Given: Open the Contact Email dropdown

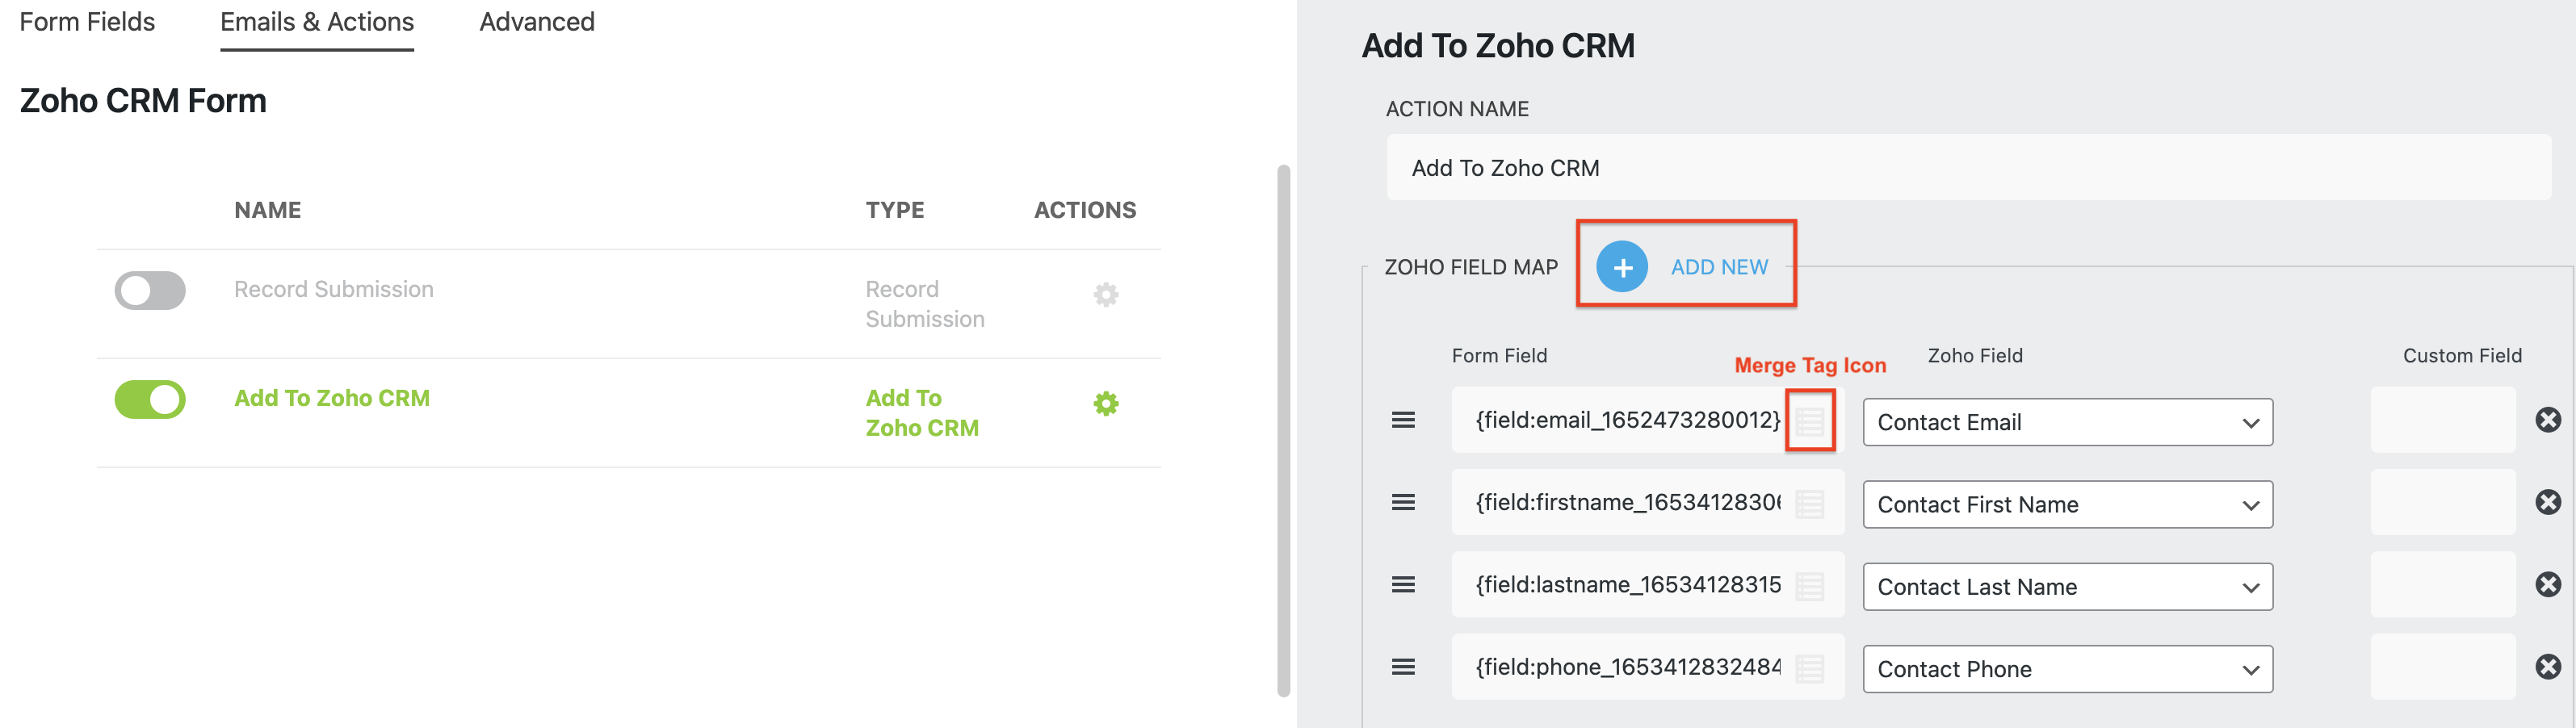Looking at the screenshot, I should point(2067,421).
